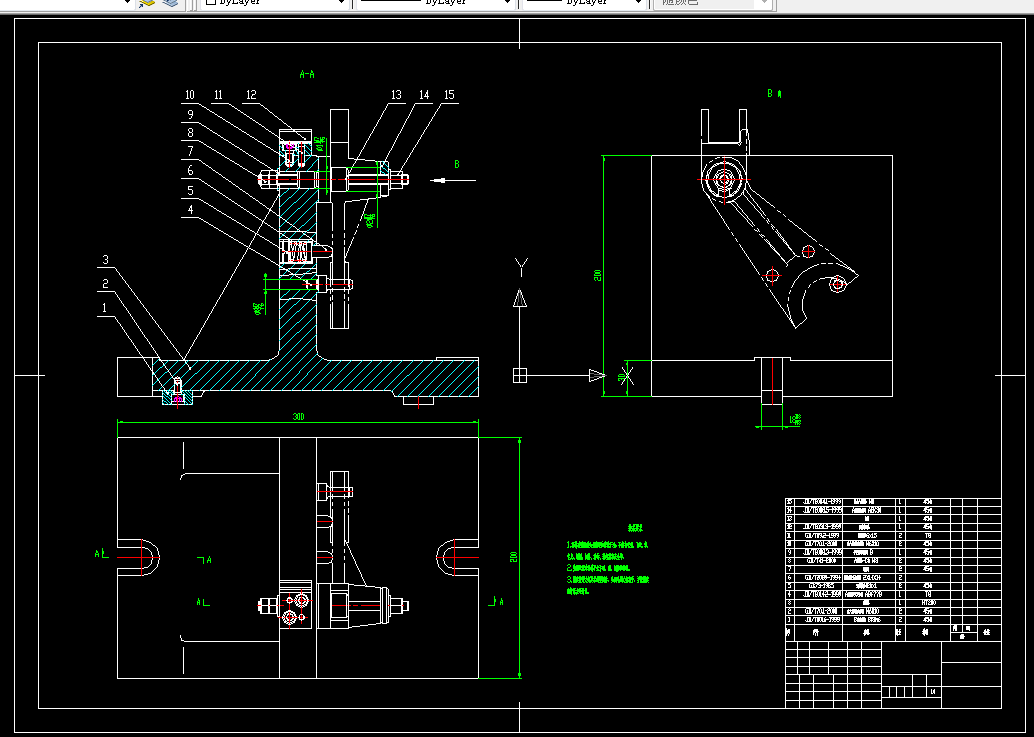
Task: Expand the layer list dropdown arrow
Action: [127, 3]
